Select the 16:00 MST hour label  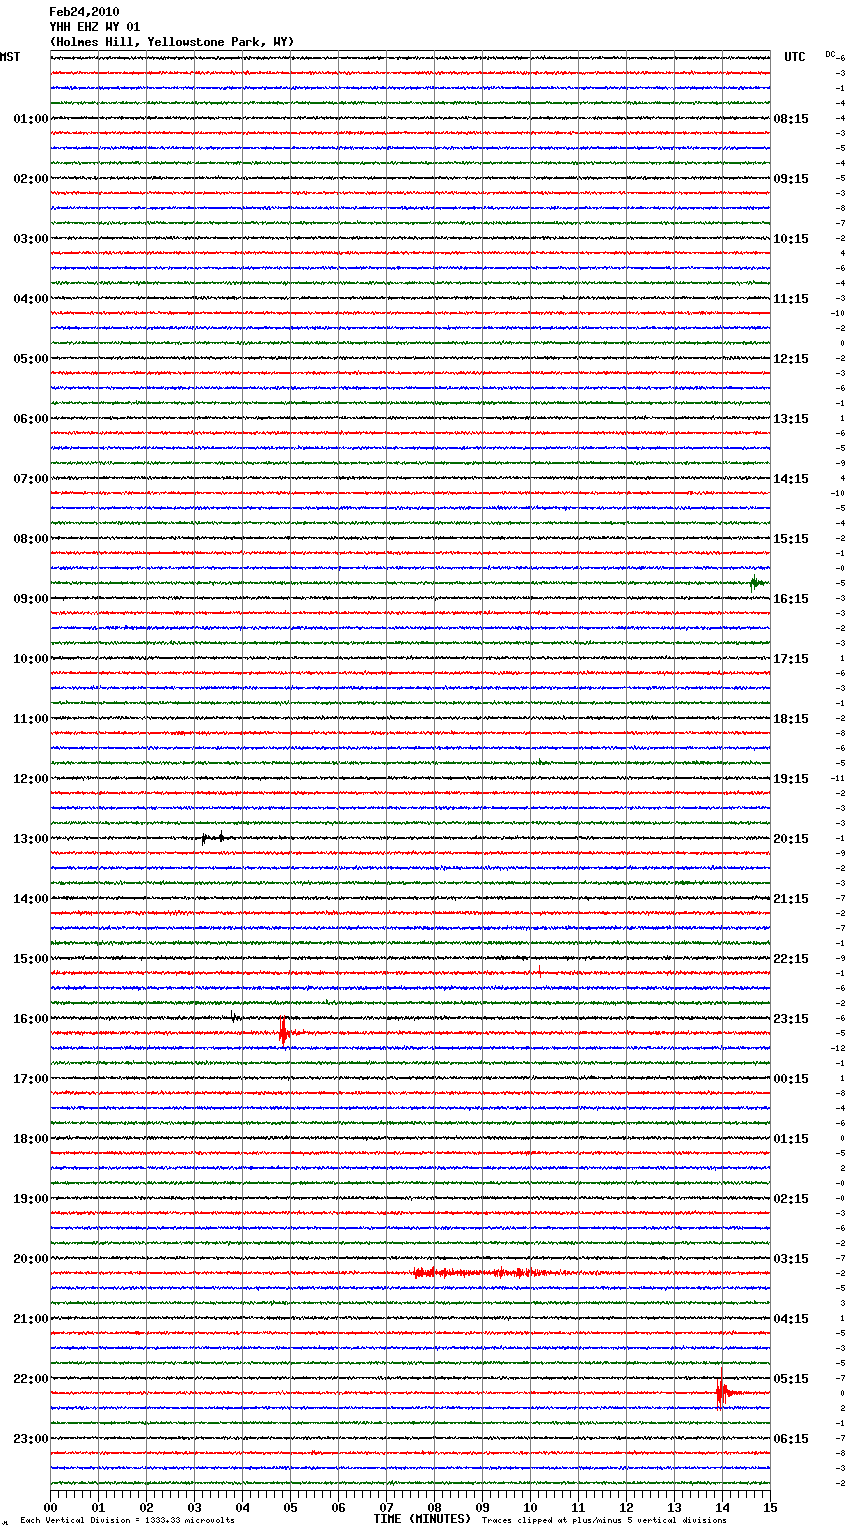pos(31,1019)
